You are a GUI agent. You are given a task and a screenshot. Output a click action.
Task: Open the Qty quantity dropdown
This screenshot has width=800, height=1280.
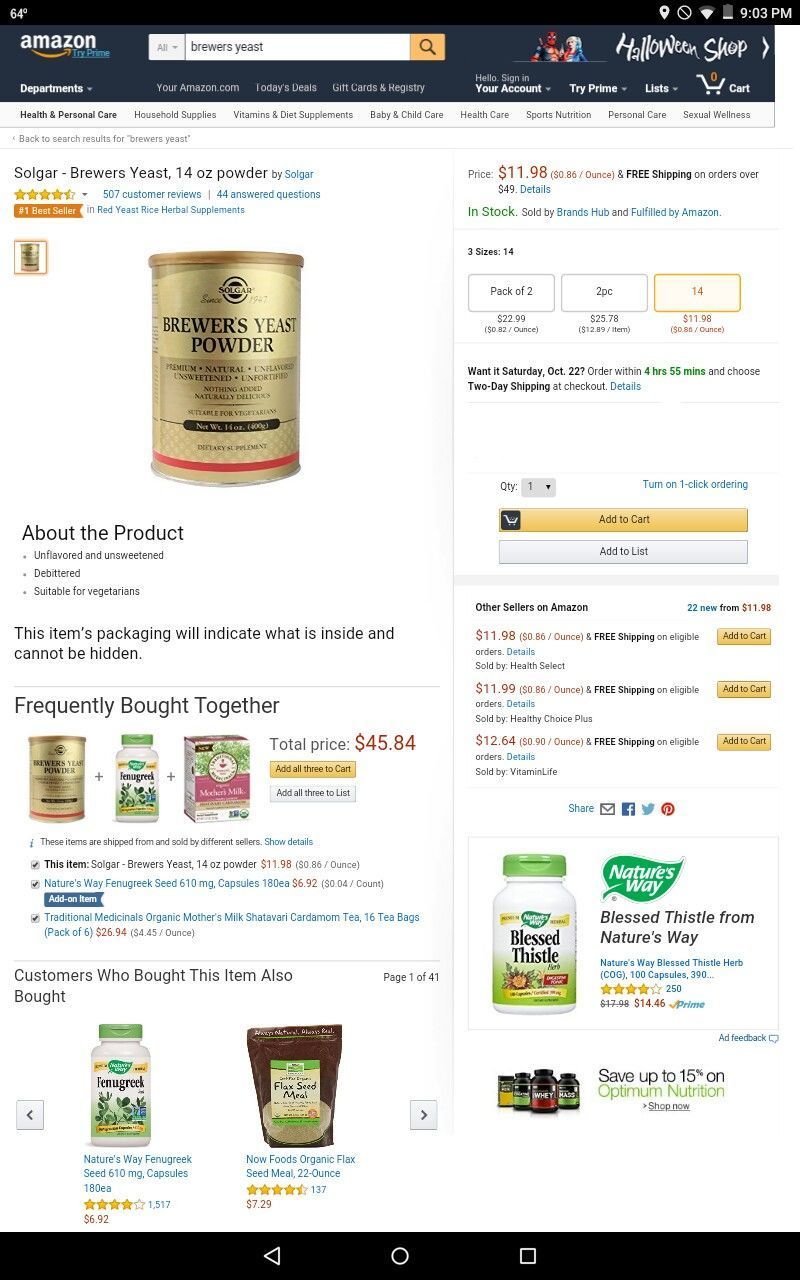[x=538, y=487]
